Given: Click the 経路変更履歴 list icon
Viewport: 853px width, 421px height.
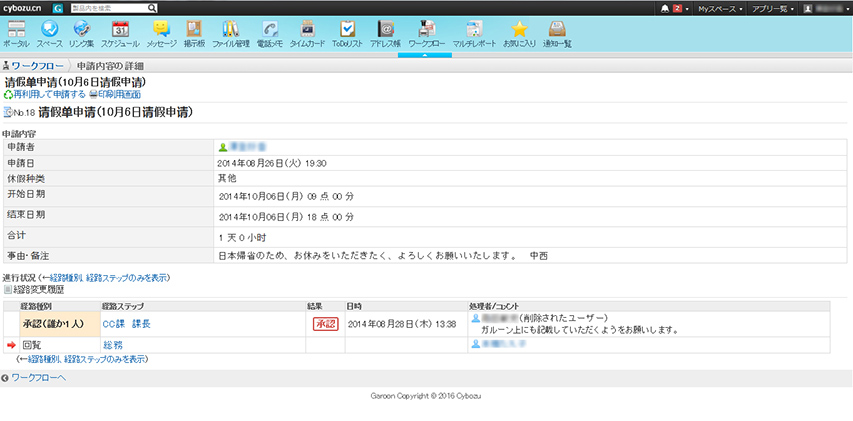Looking at the screenshot, I should 7,290.
